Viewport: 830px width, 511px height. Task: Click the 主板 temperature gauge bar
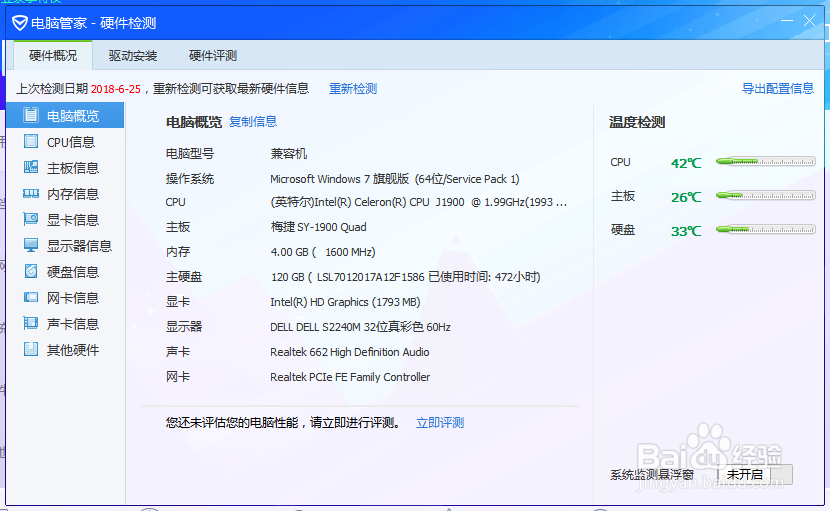[765, 195]
